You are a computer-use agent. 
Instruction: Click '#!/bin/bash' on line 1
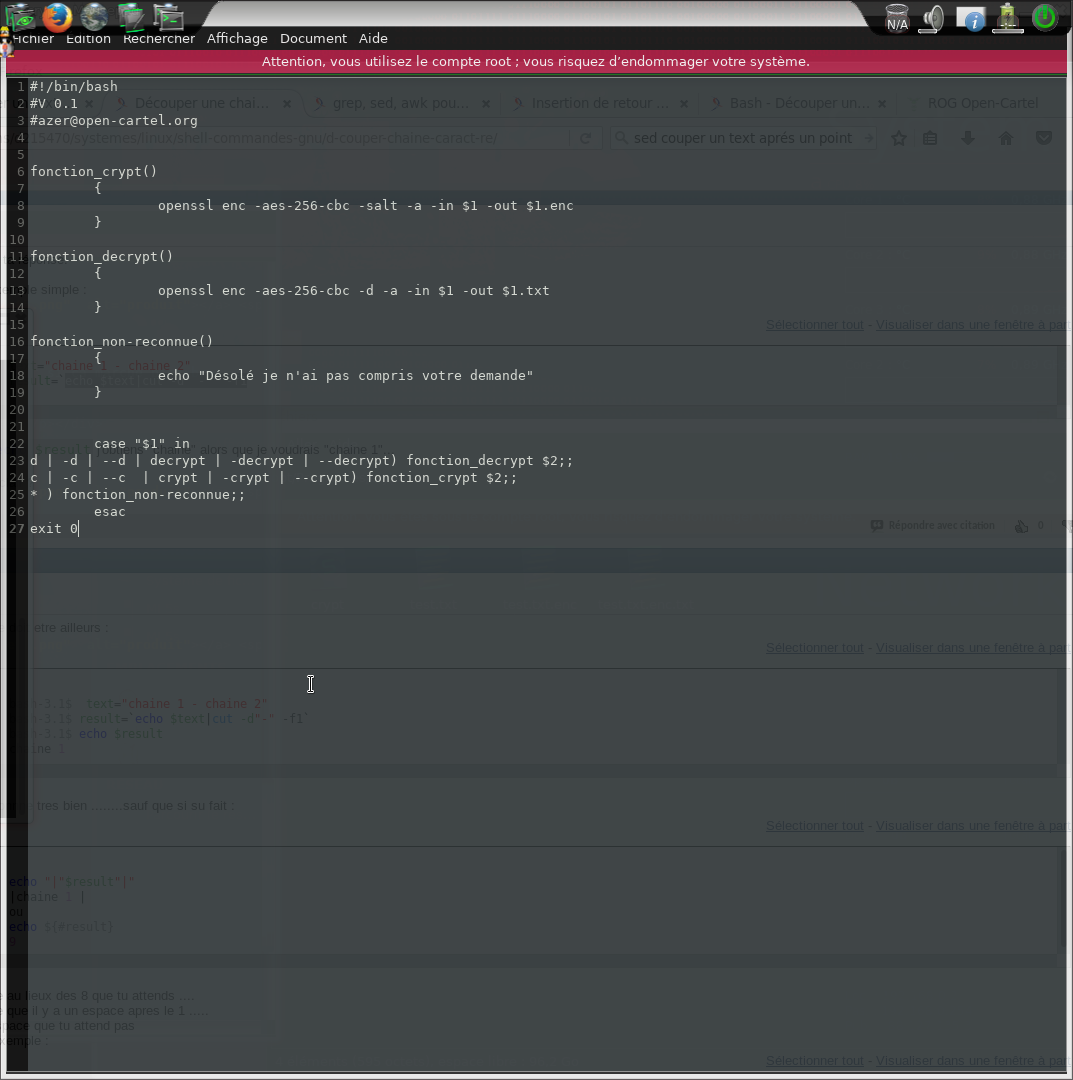(74, 87)
